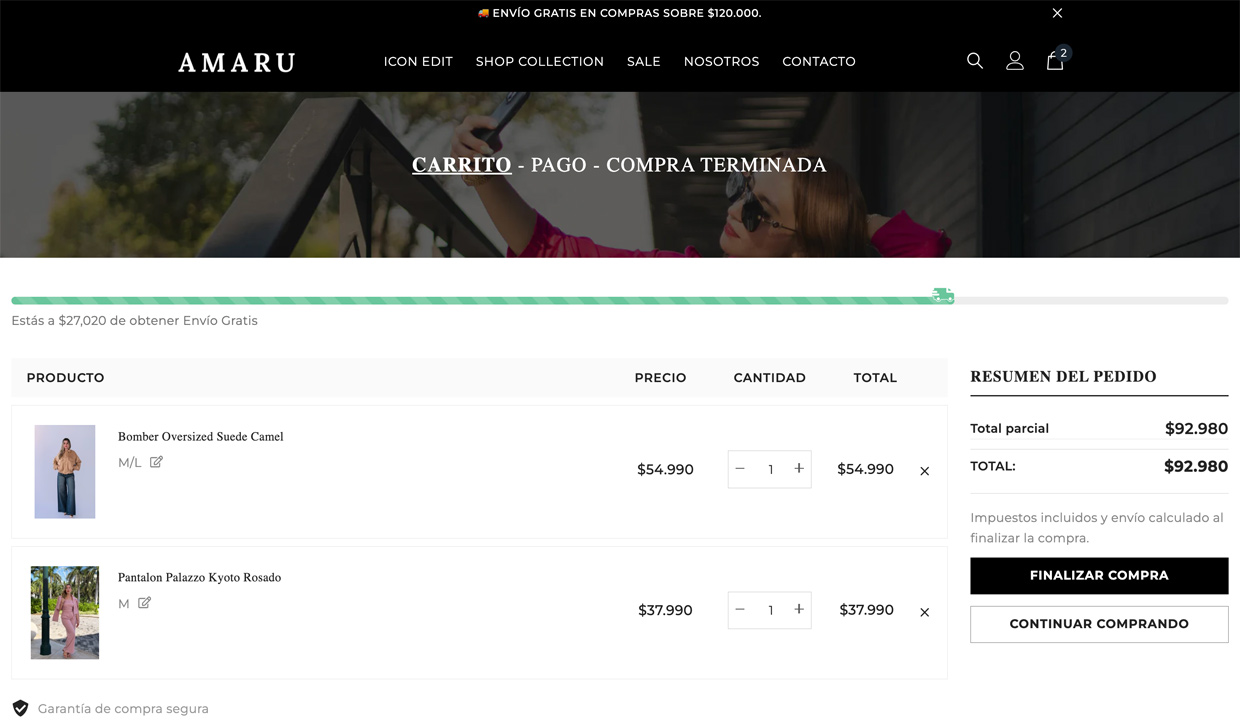Click the 'Total parcial' label
This screenshot has height=720, width=1240.
click(1009, 429)
